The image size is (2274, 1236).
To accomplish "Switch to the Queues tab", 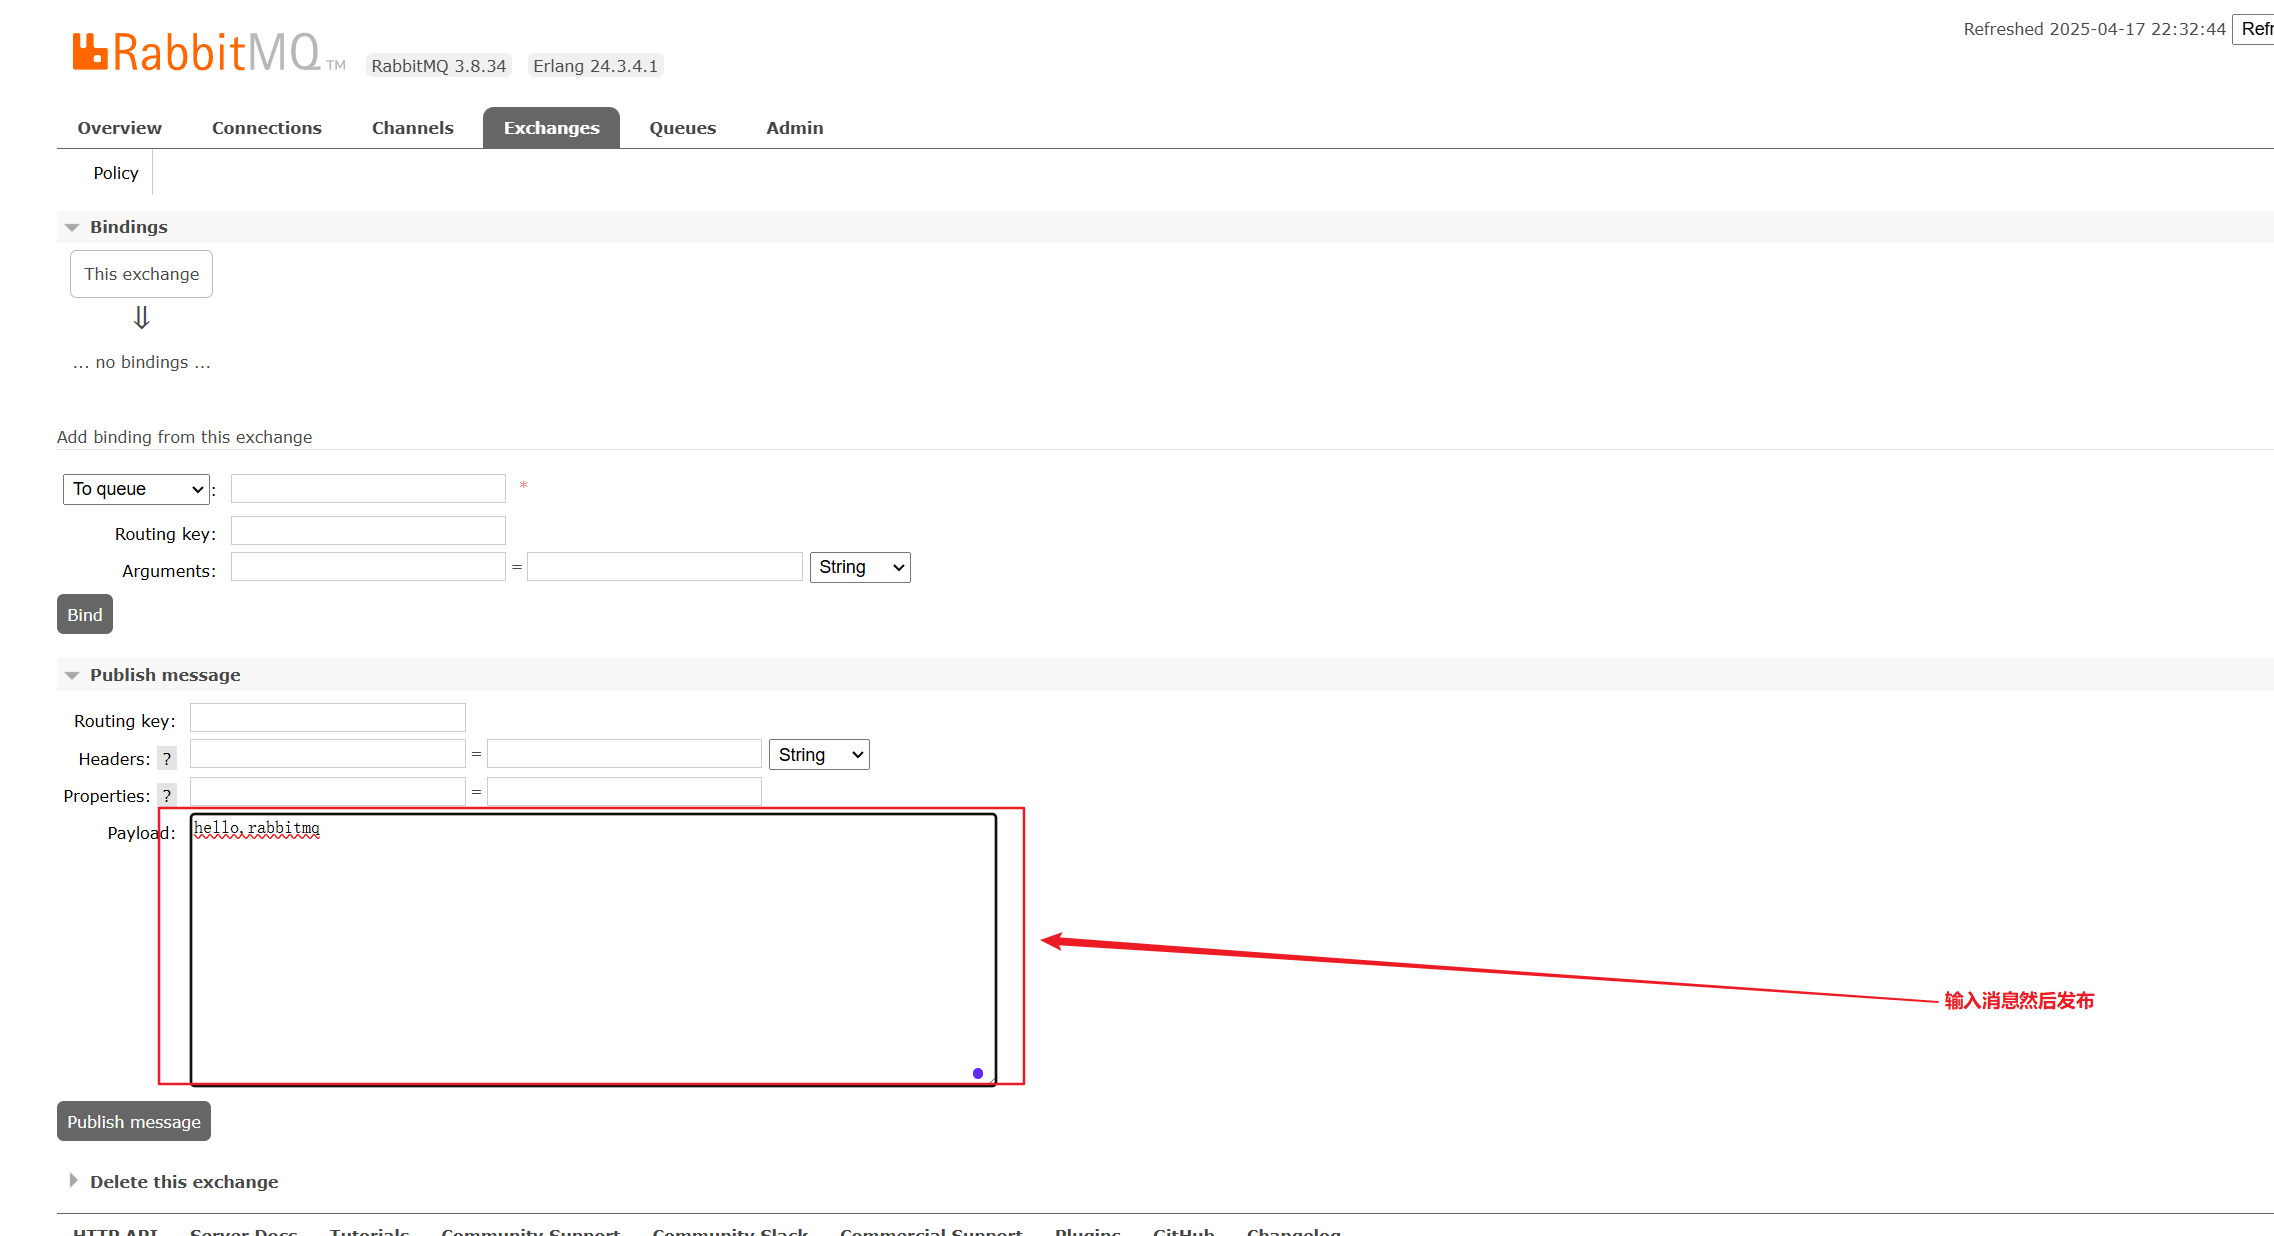I will (x=682, y=128).
